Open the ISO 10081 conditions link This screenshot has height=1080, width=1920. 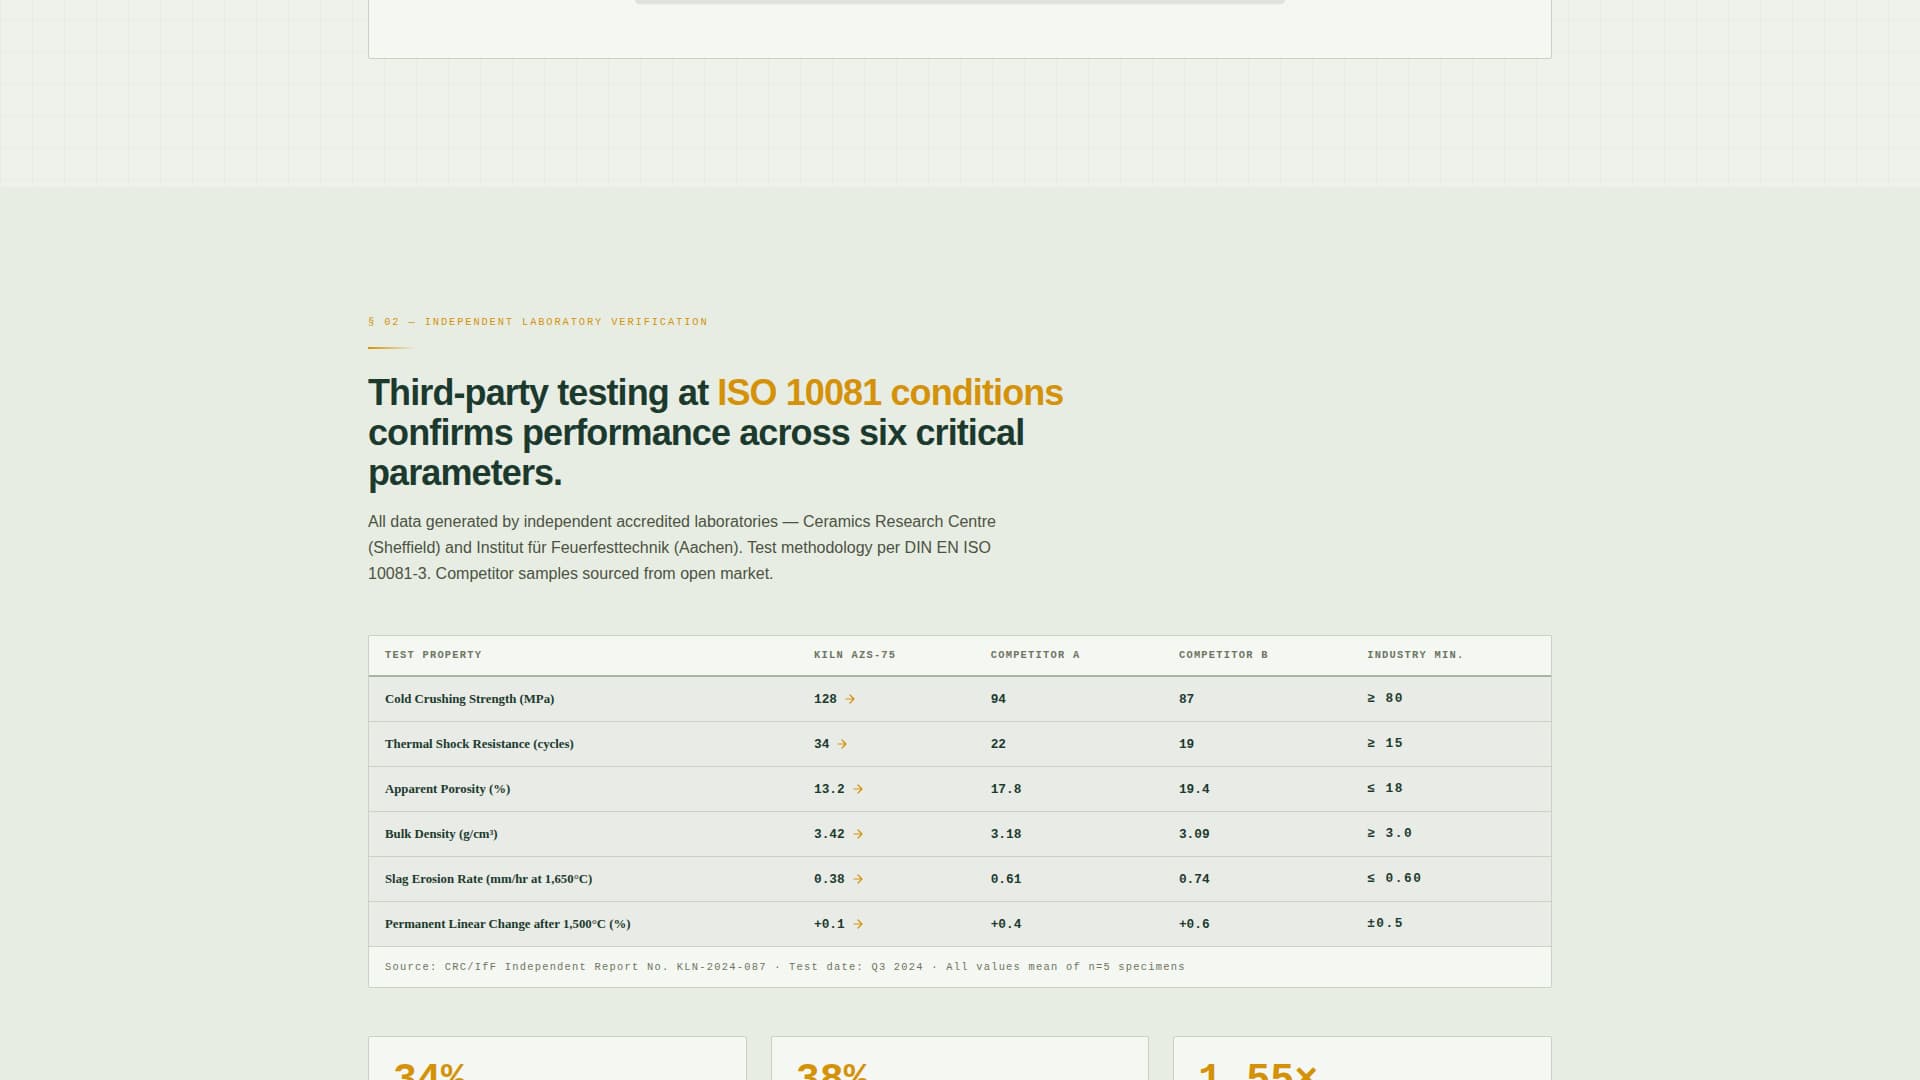pos(891,392)
